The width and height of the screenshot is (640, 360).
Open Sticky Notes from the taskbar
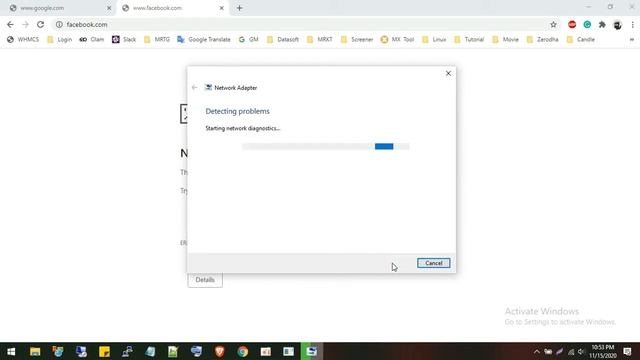(x=104, y=351)
